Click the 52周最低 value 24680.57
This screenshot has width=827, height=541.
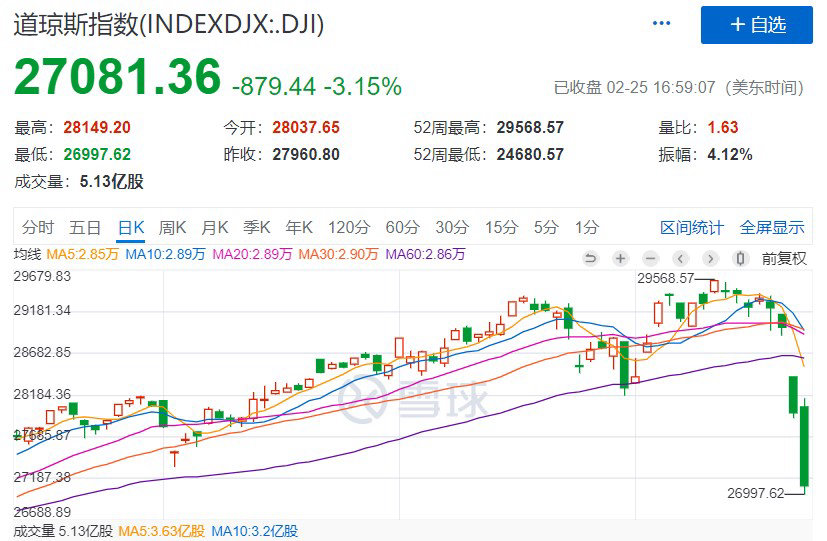530,154
